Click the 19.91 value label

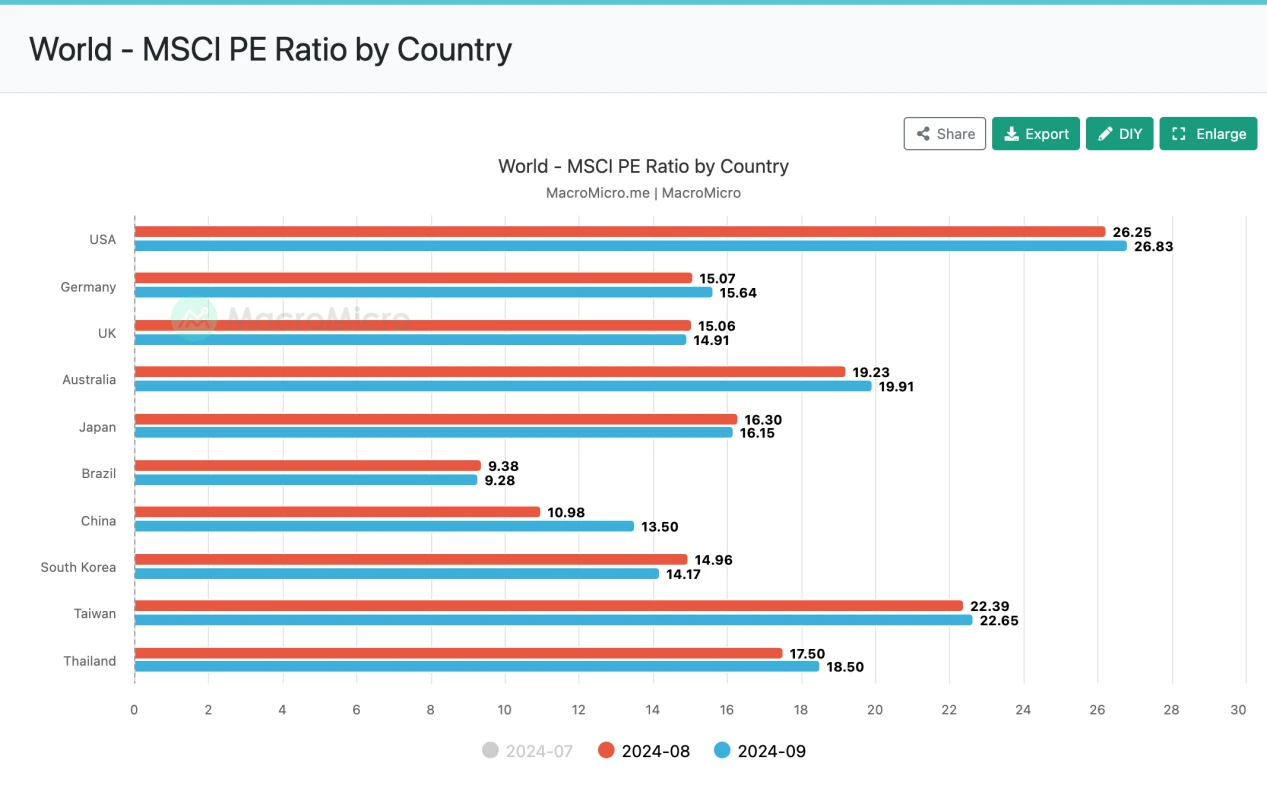(x=898, y=387)
